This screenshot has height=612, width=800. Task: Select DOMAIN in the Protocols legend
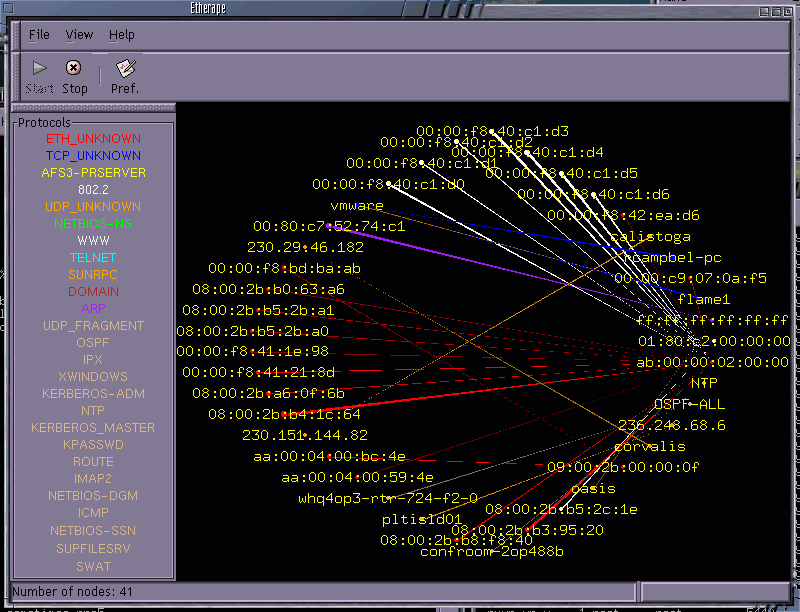[93, 292]
